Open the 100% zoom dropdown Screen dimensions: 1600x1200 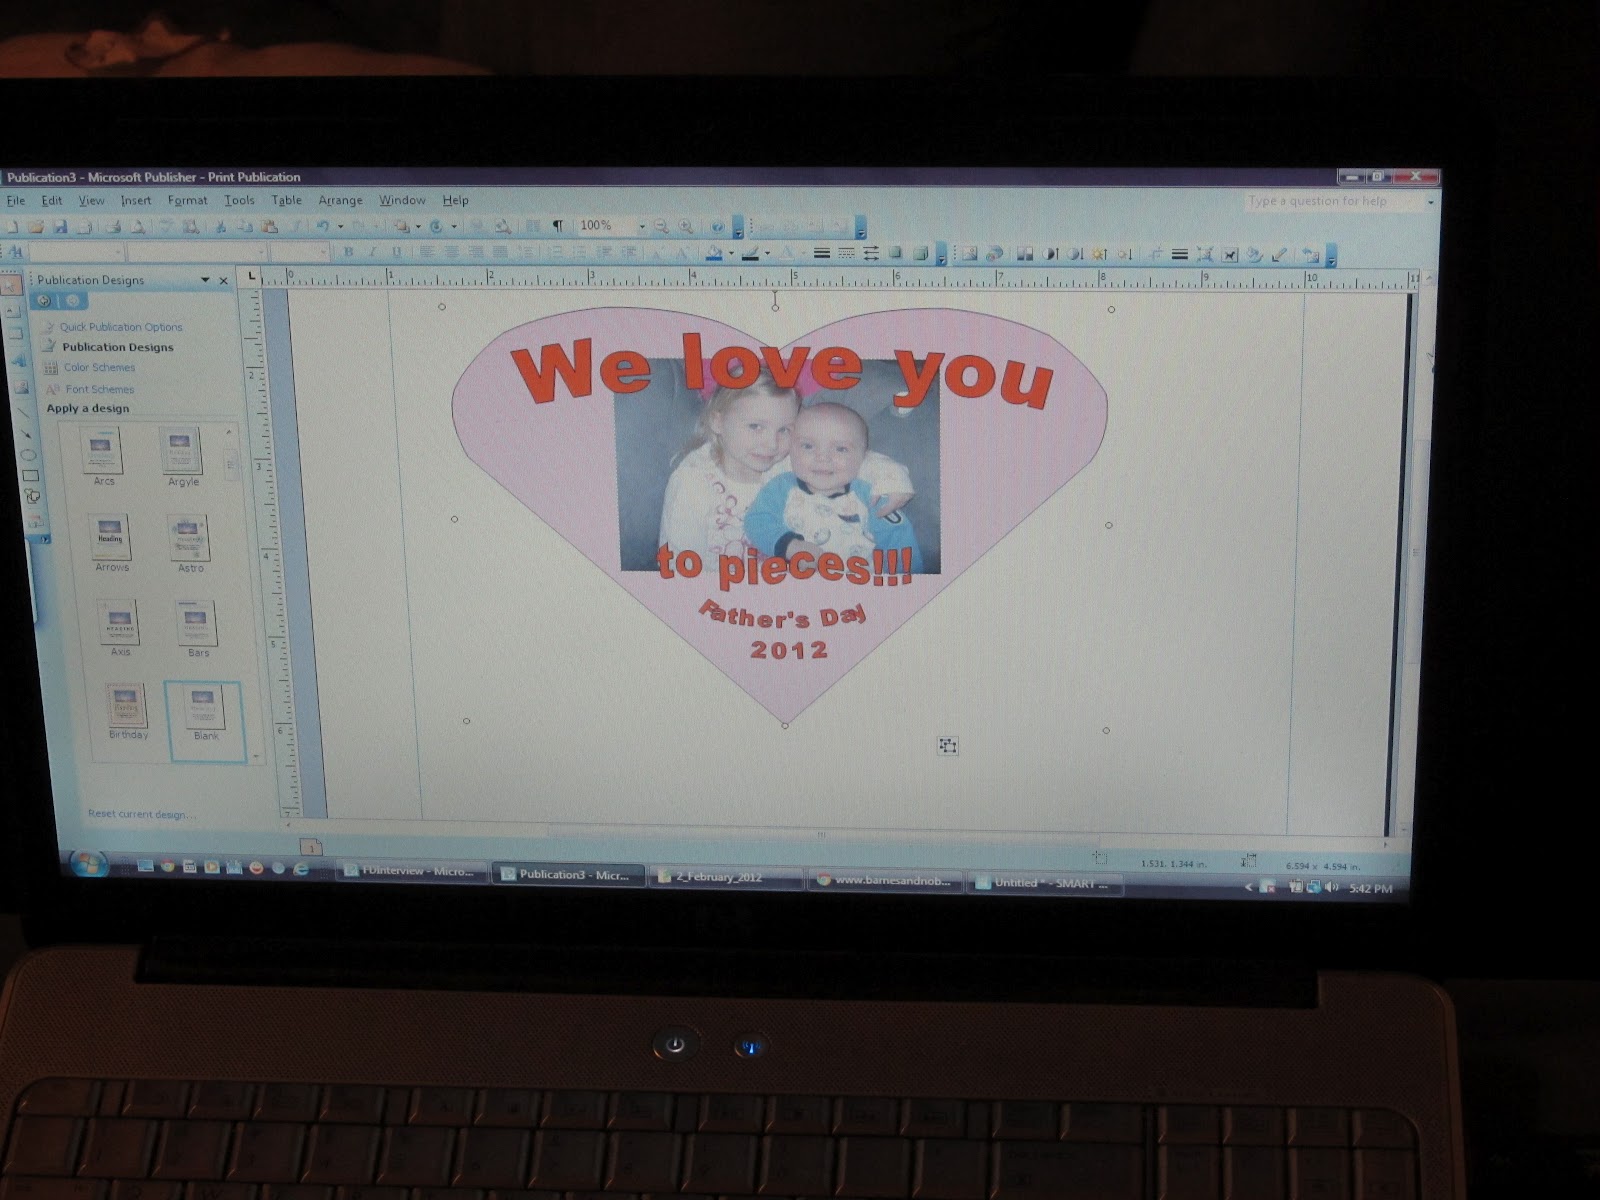click(642, 227)
